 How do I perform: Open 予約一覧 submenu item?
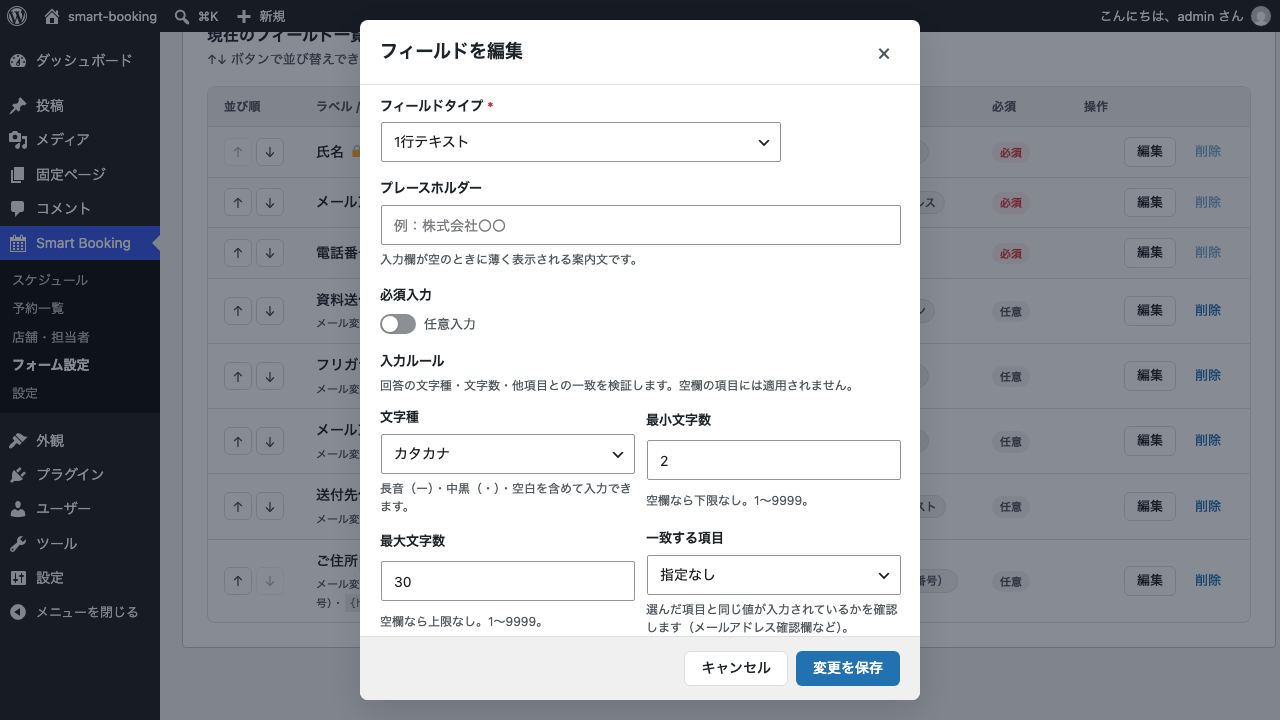pos(80,308)
